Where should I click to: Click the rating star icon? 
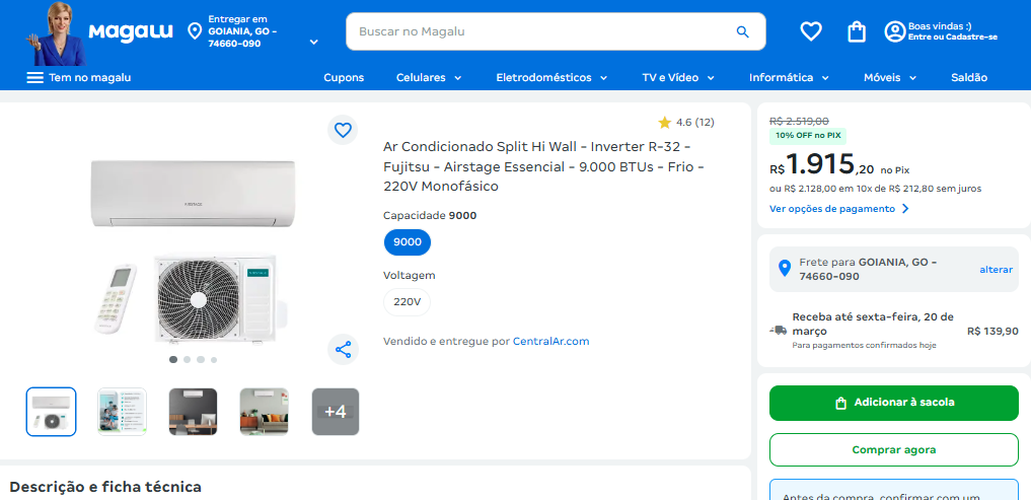tap(664, 122)
